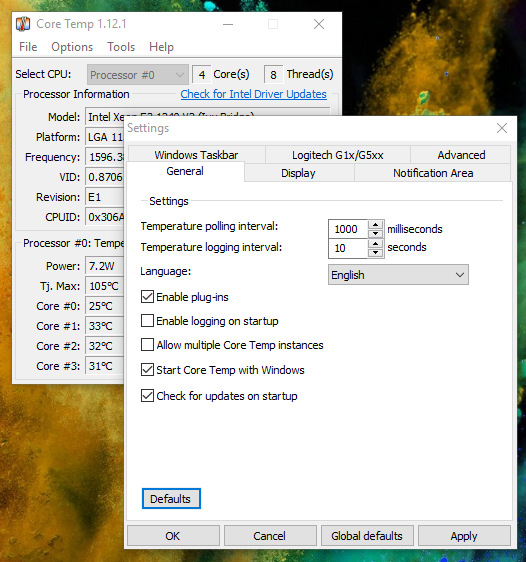Increase the temperature polling interval
526x562 pixels.
[376, 225]
